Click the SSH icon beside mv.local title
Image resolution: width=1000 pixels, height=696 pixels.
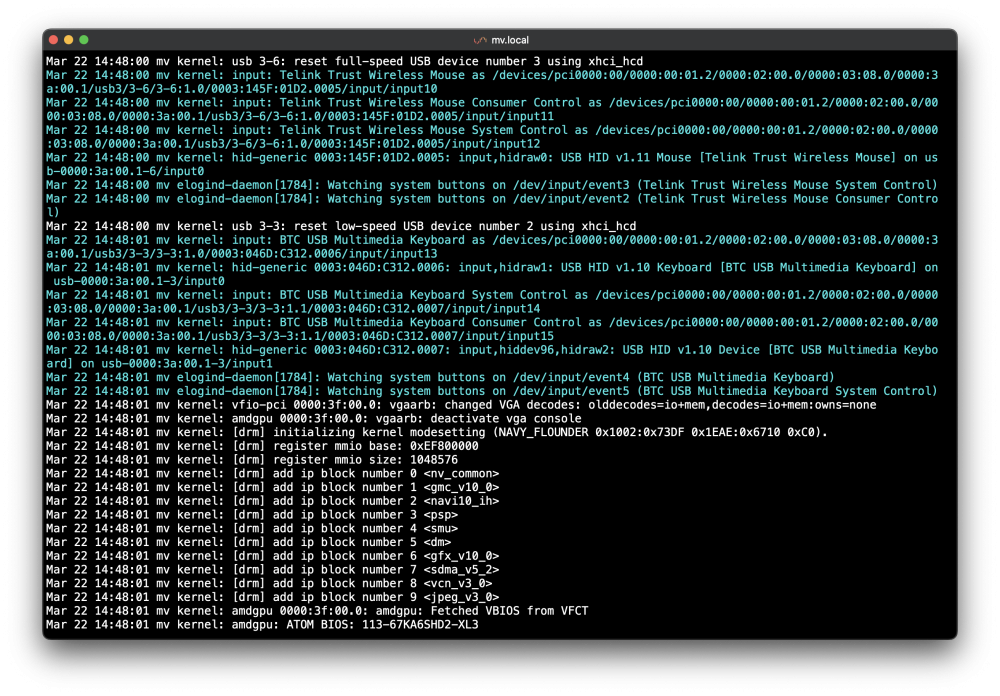click(480, 40)
